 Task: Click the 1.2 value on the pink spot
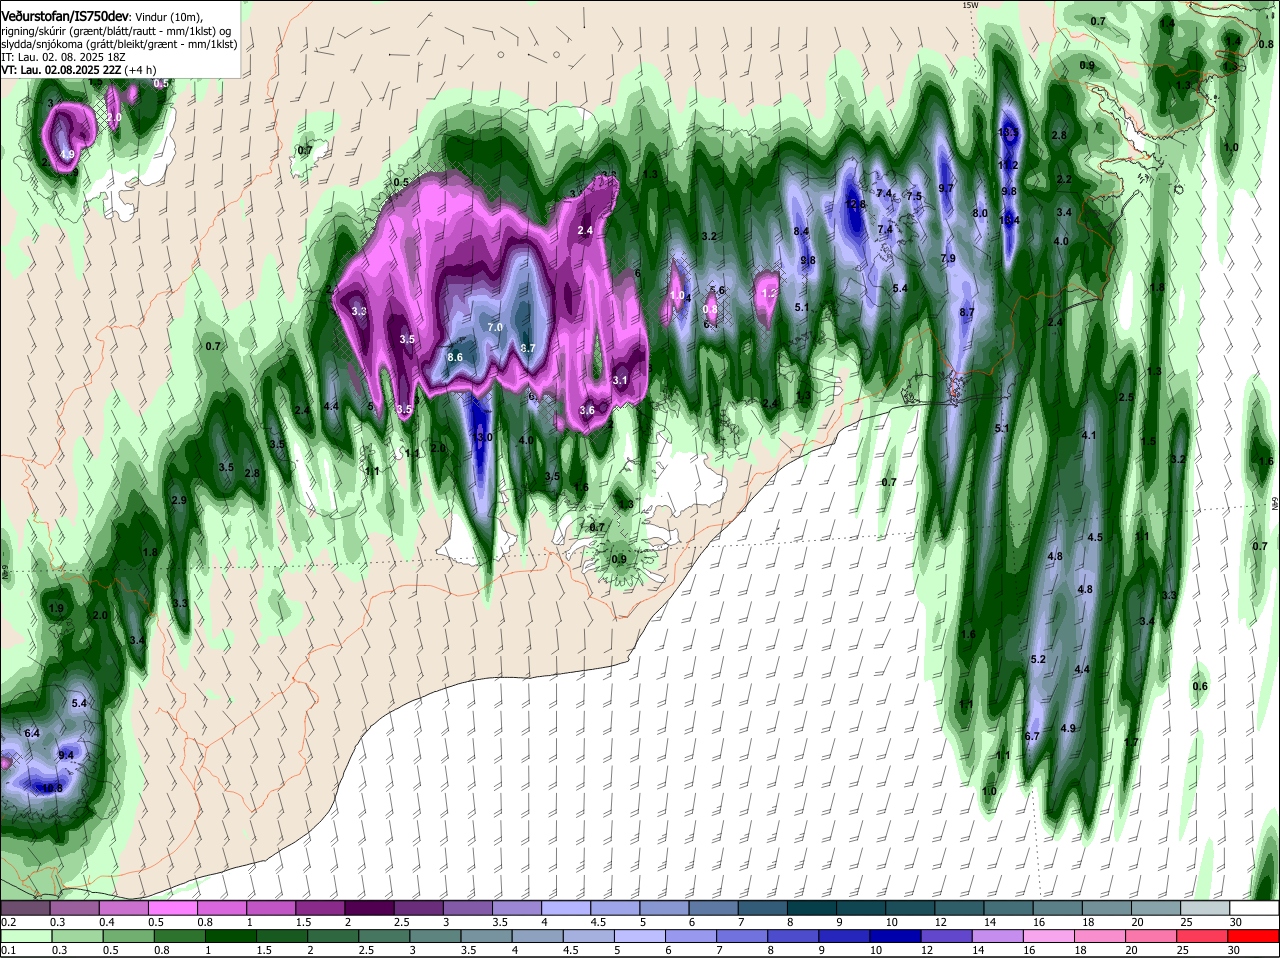[x=769, y=294]
